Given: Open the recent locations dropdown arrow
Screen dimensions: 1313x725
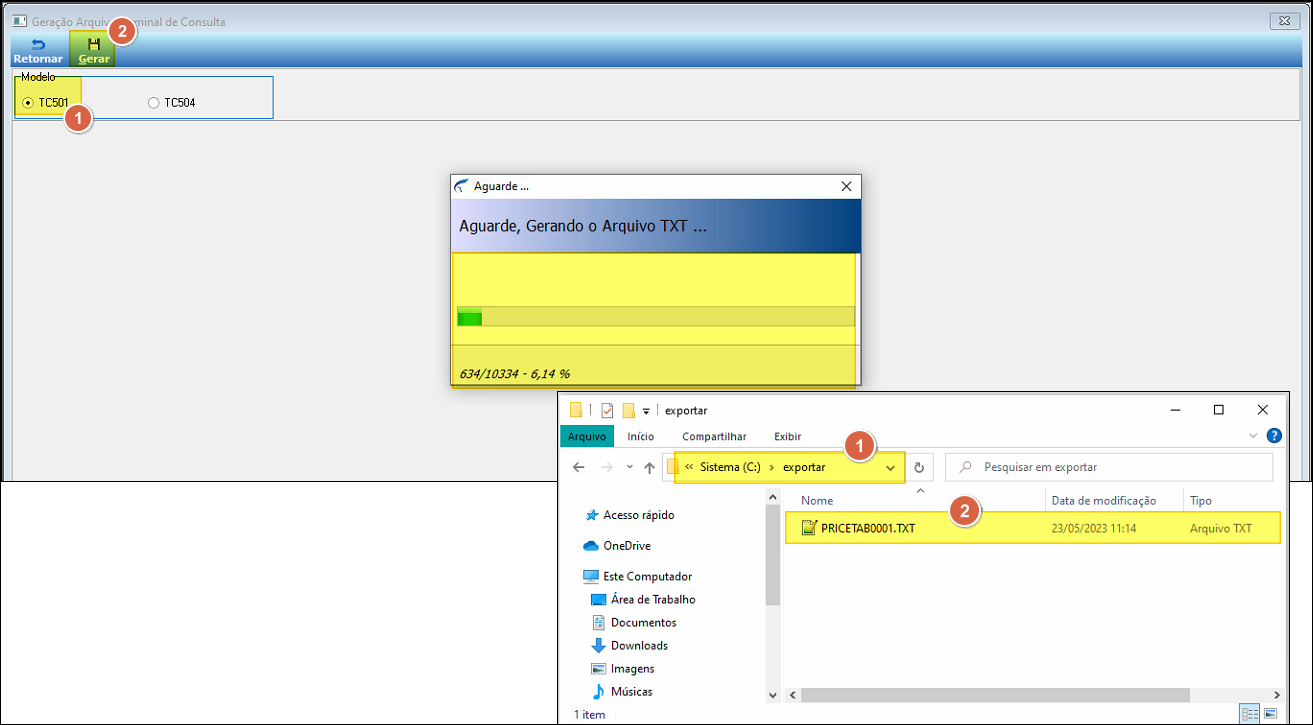Looking at the screenshot, I should tap(629, 467).
